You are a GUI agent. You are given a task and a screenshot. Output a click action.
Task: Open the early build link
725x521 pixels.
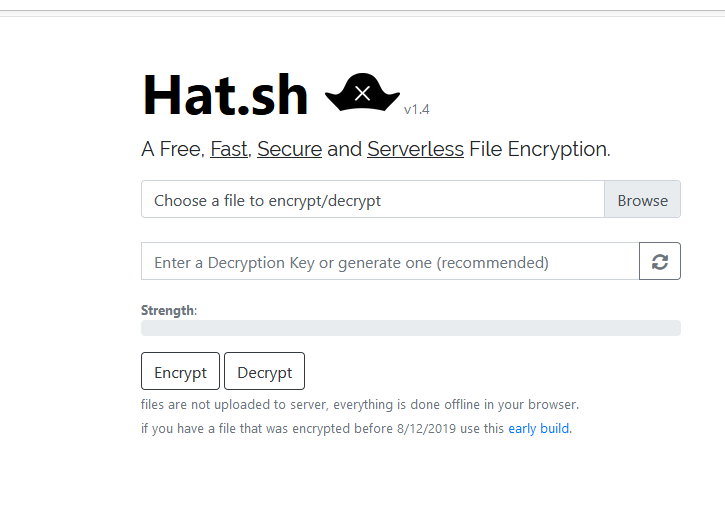[x=539, y=429]
